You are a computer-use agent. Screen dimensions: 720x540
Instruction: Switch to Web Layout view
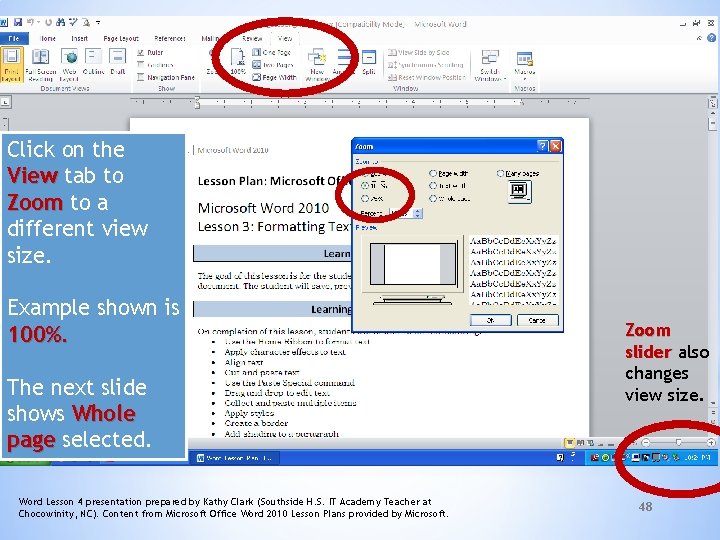(69, 64)
